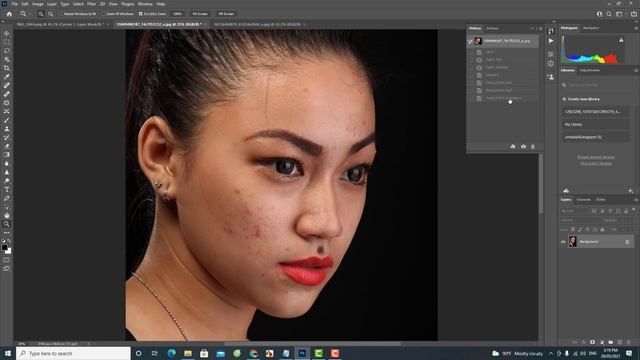Click the background color swatch

9,251
